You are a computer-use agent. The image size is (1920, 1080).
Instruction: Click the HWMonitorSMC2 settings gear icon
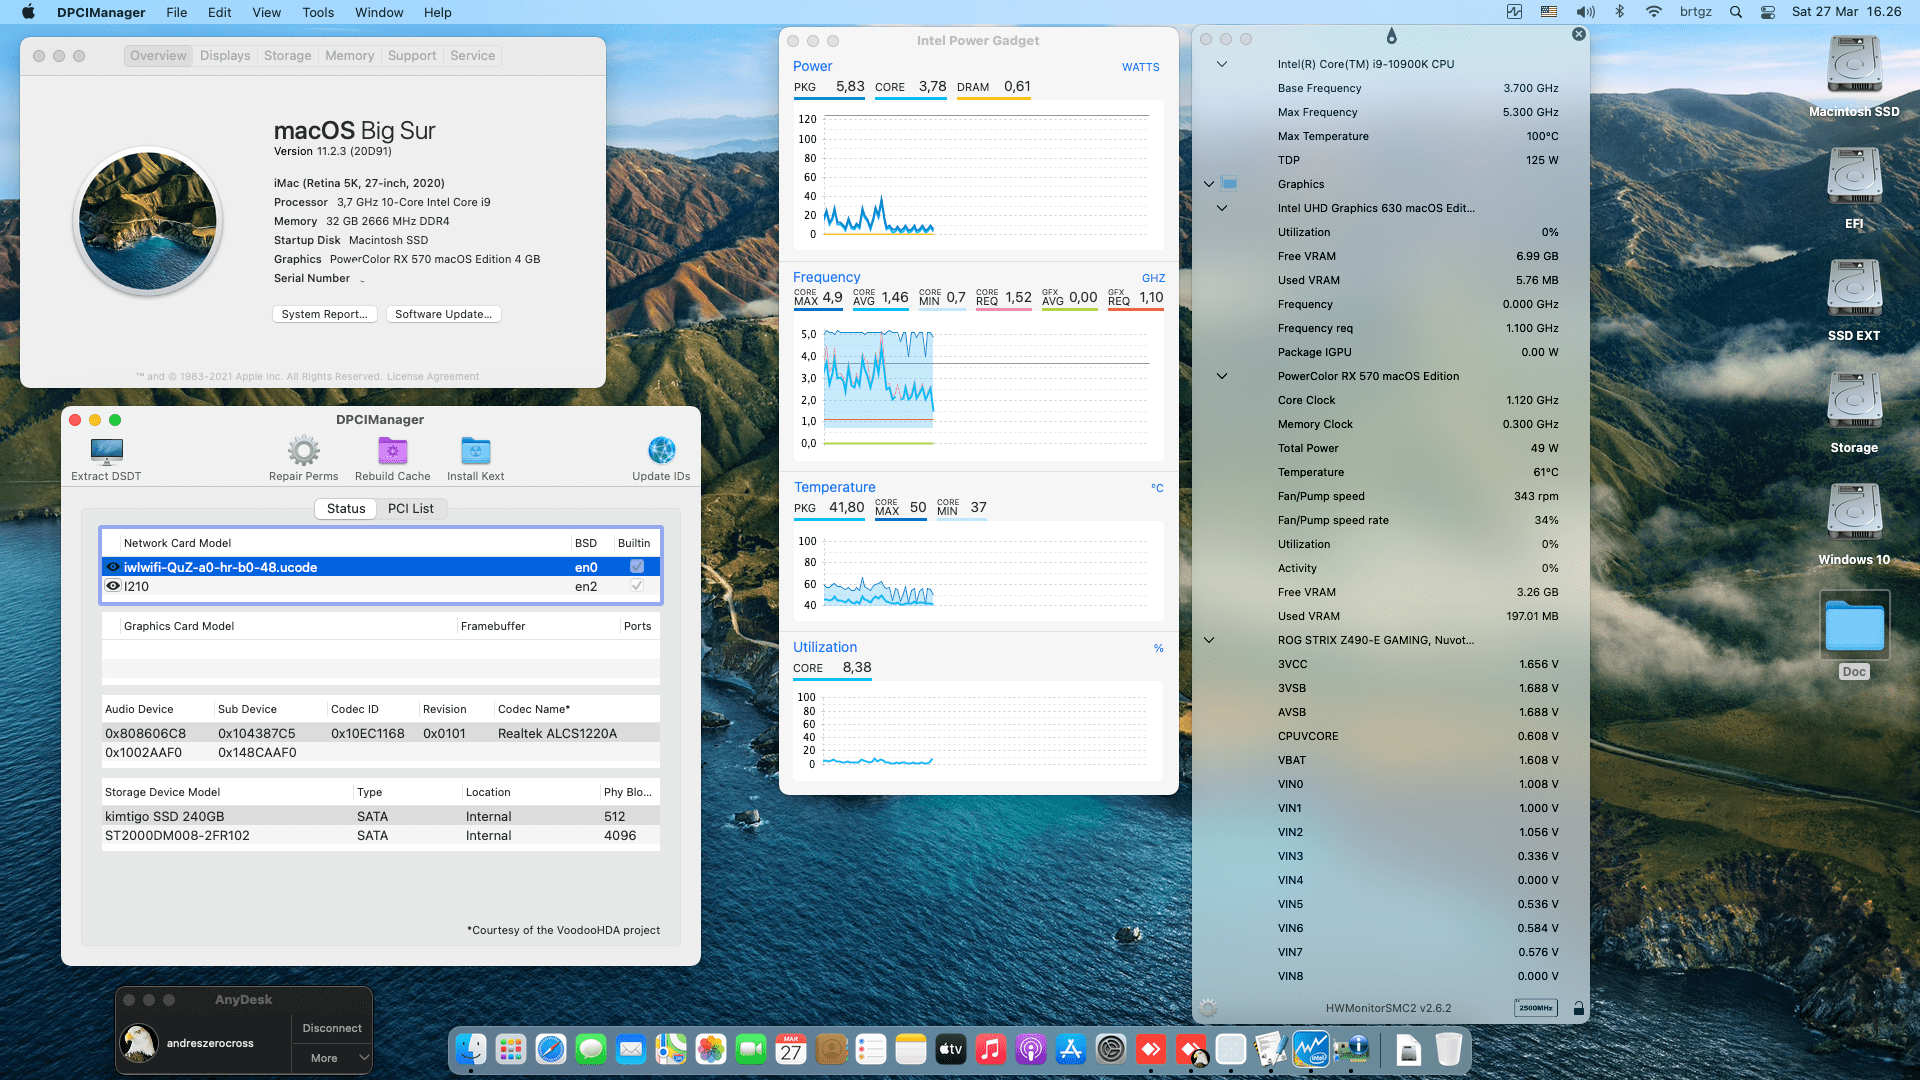point(1208,1008)
